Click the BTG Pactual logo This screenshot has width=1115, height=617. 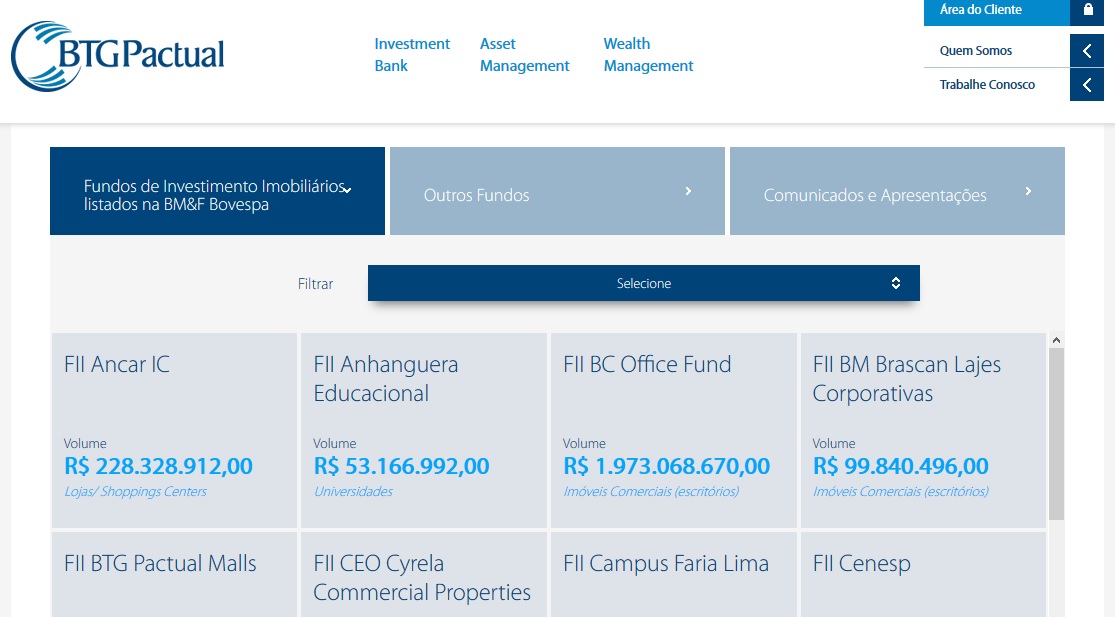click(118, 56)
